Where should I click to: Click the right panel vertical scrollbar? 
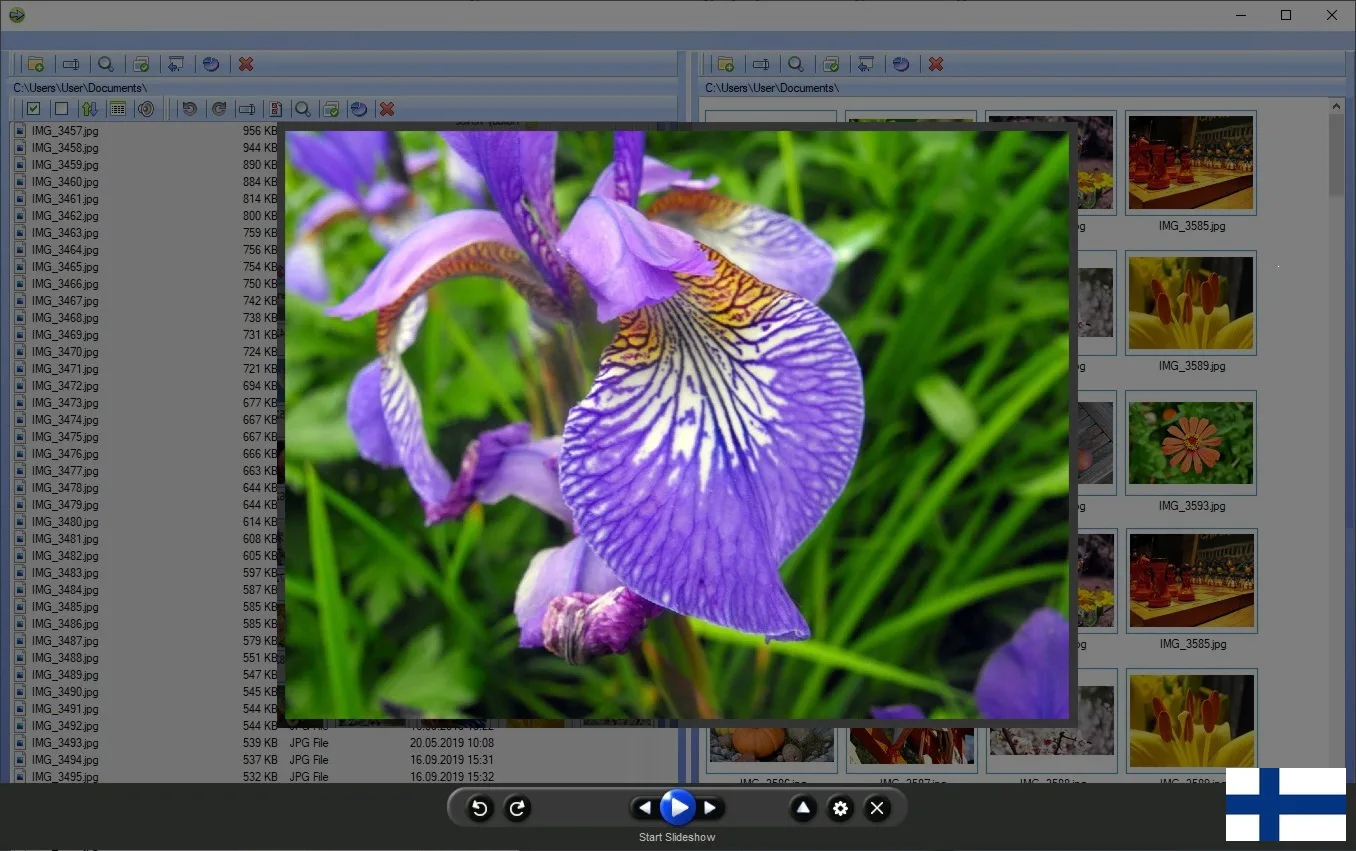pyautogui.click(x=1337, y=400)
